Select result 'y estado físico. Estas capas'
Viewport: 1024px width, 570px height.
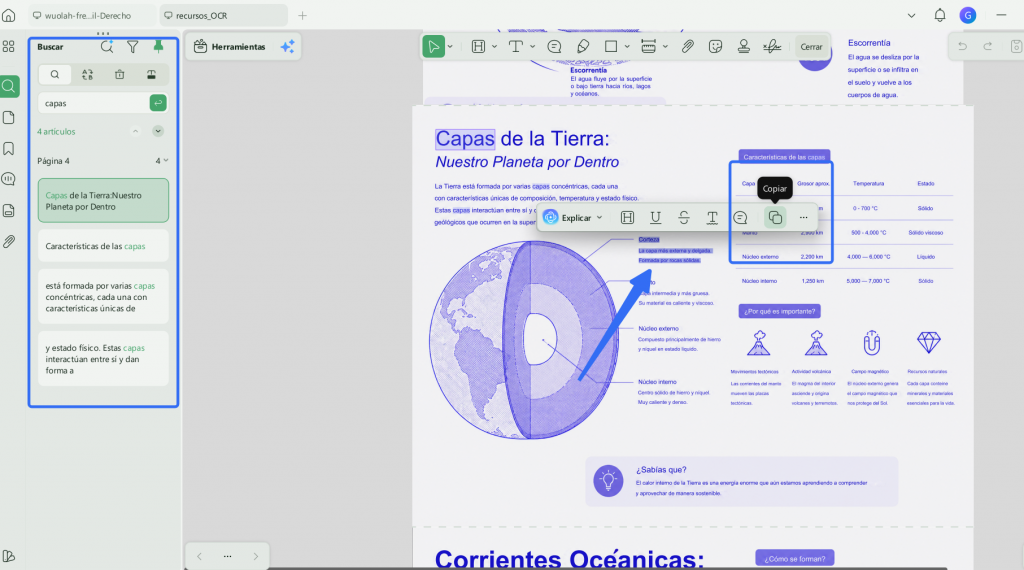point(103,358)
